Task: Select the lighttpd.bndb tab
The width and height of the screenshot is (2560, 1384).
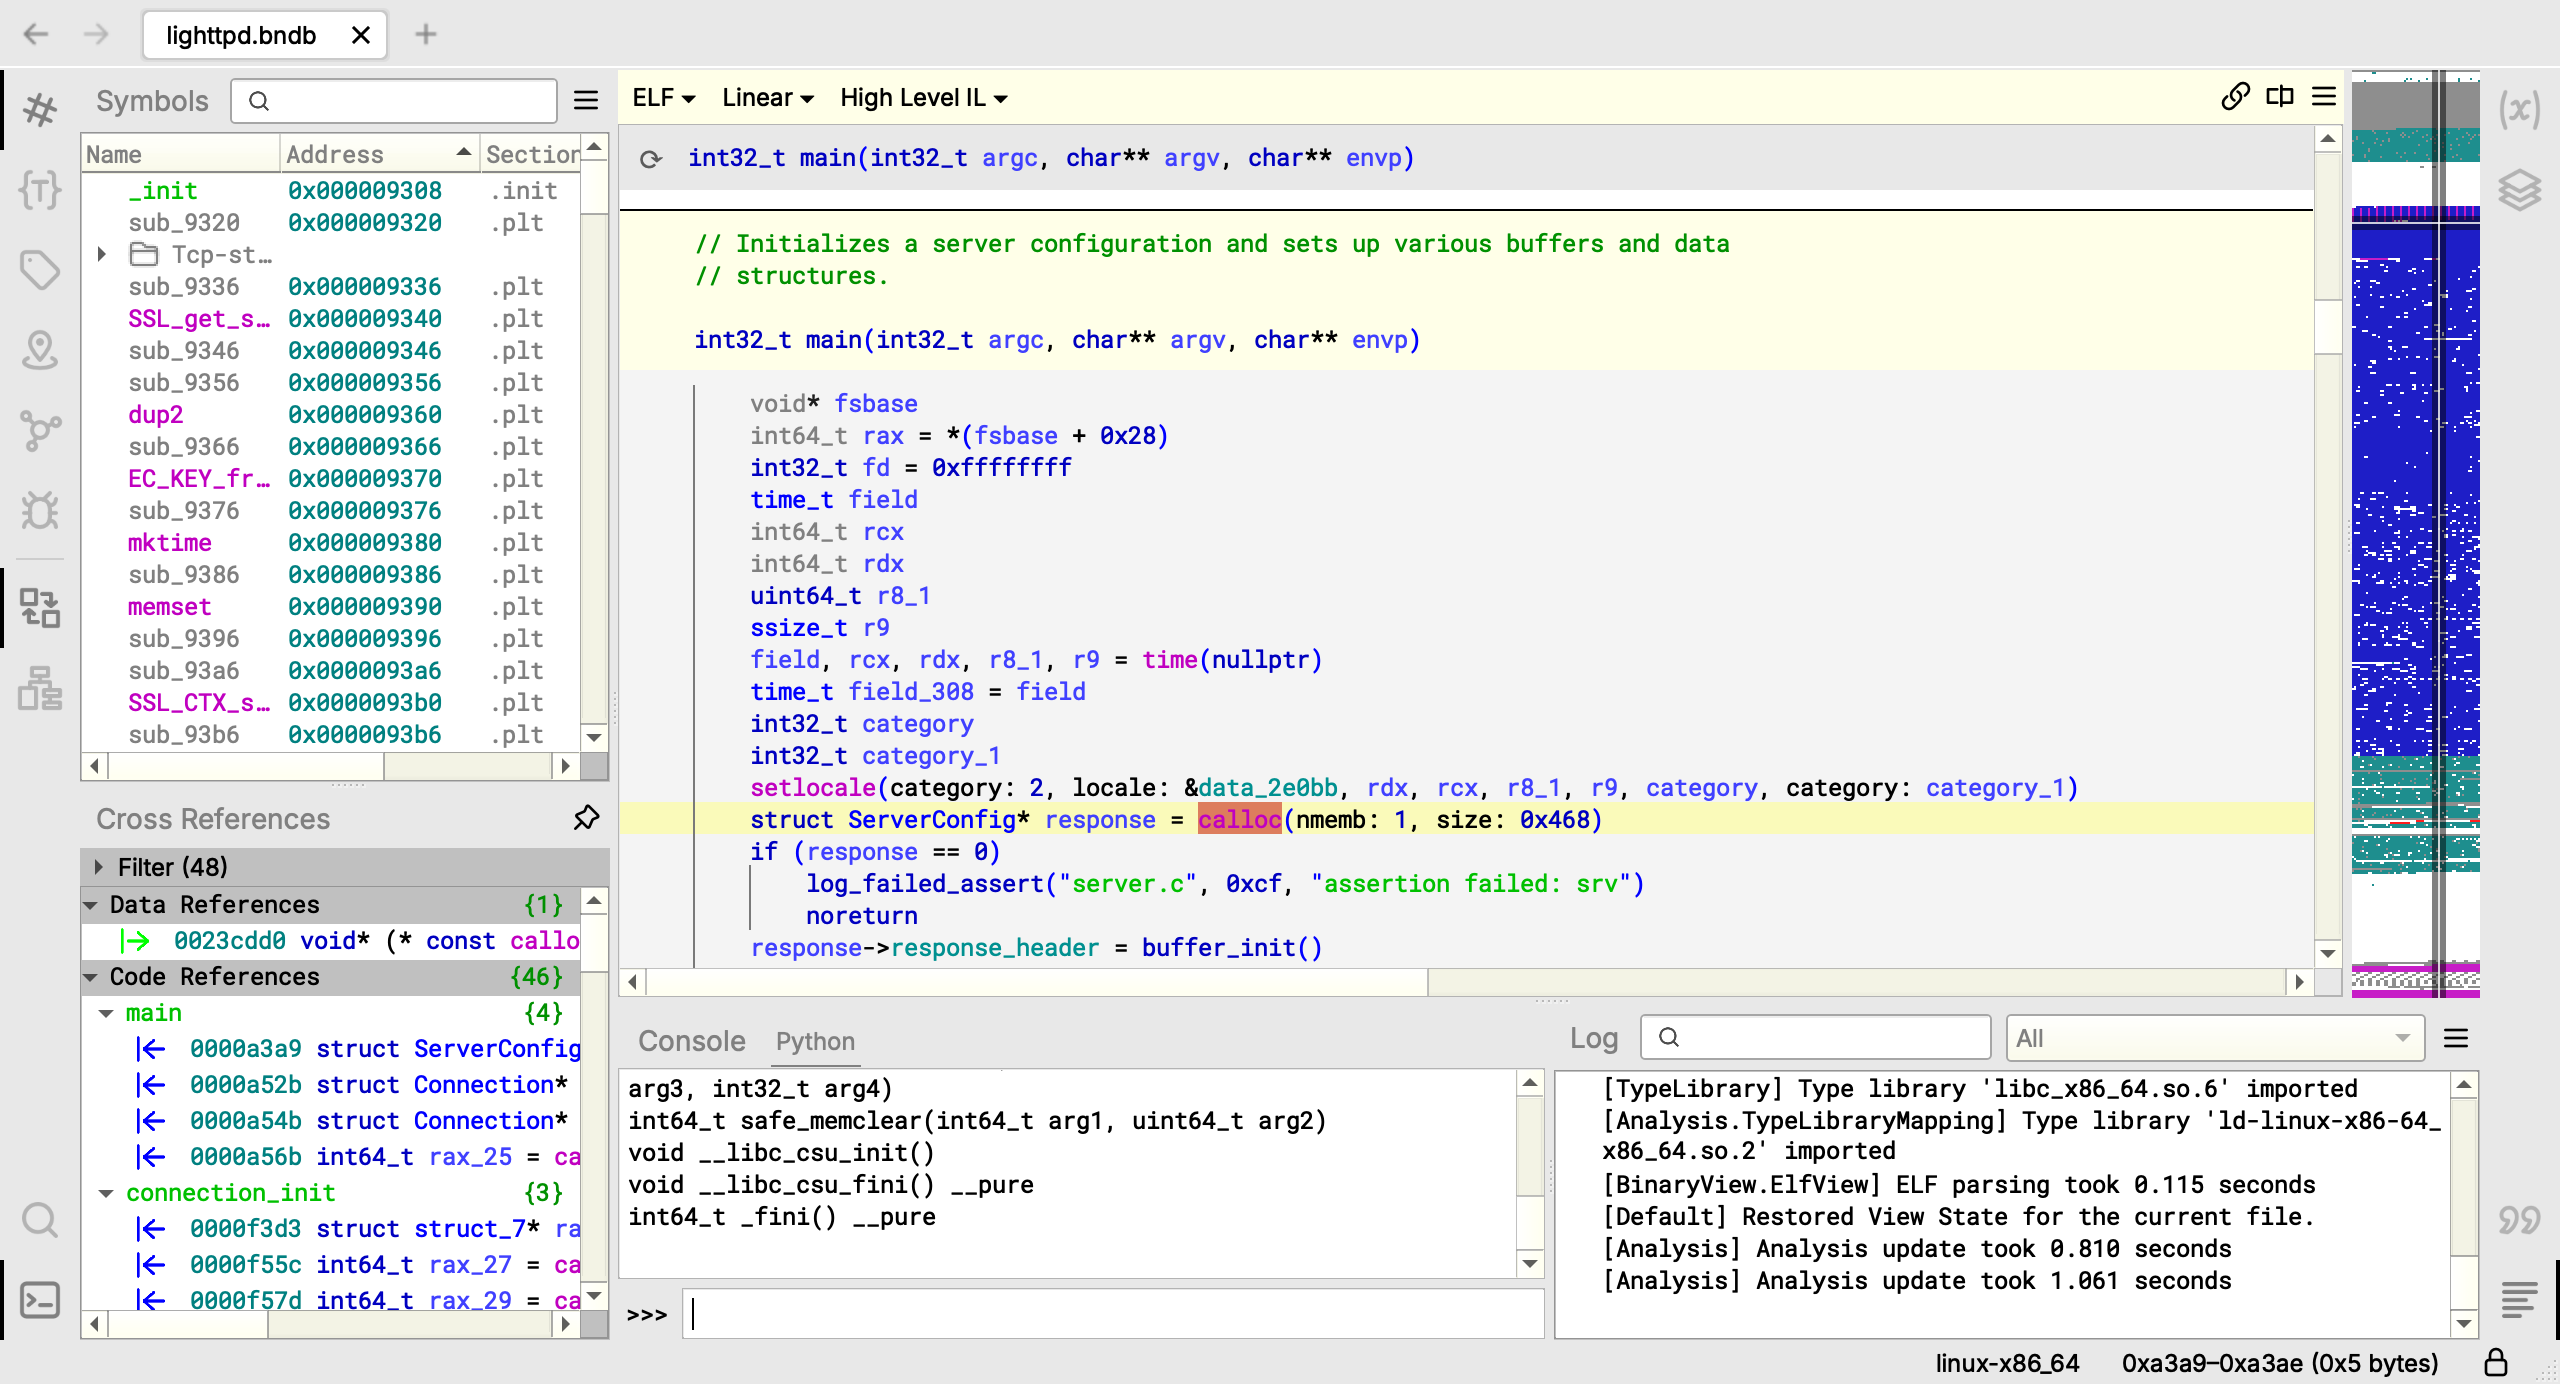Action: coord(241,35)
